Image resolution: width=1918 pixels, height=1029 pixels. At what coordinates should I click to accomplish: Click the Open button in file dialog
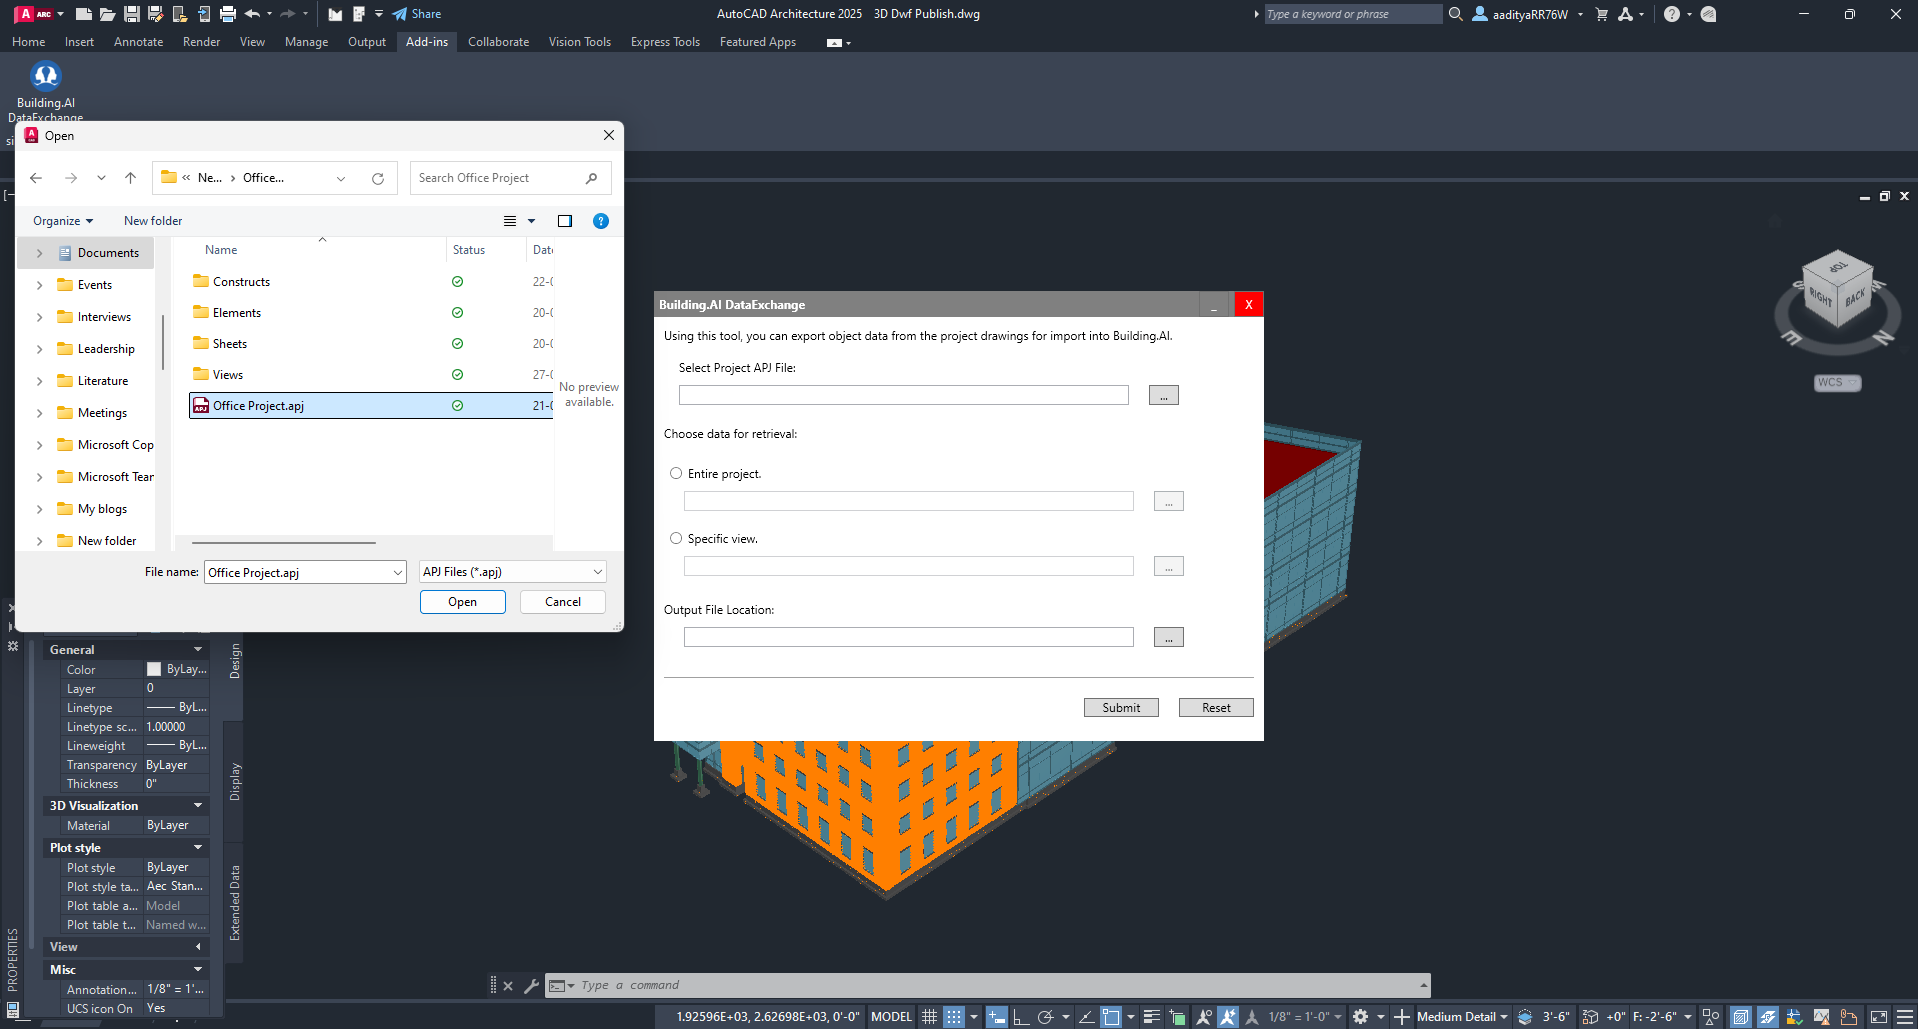pos(463,602)
